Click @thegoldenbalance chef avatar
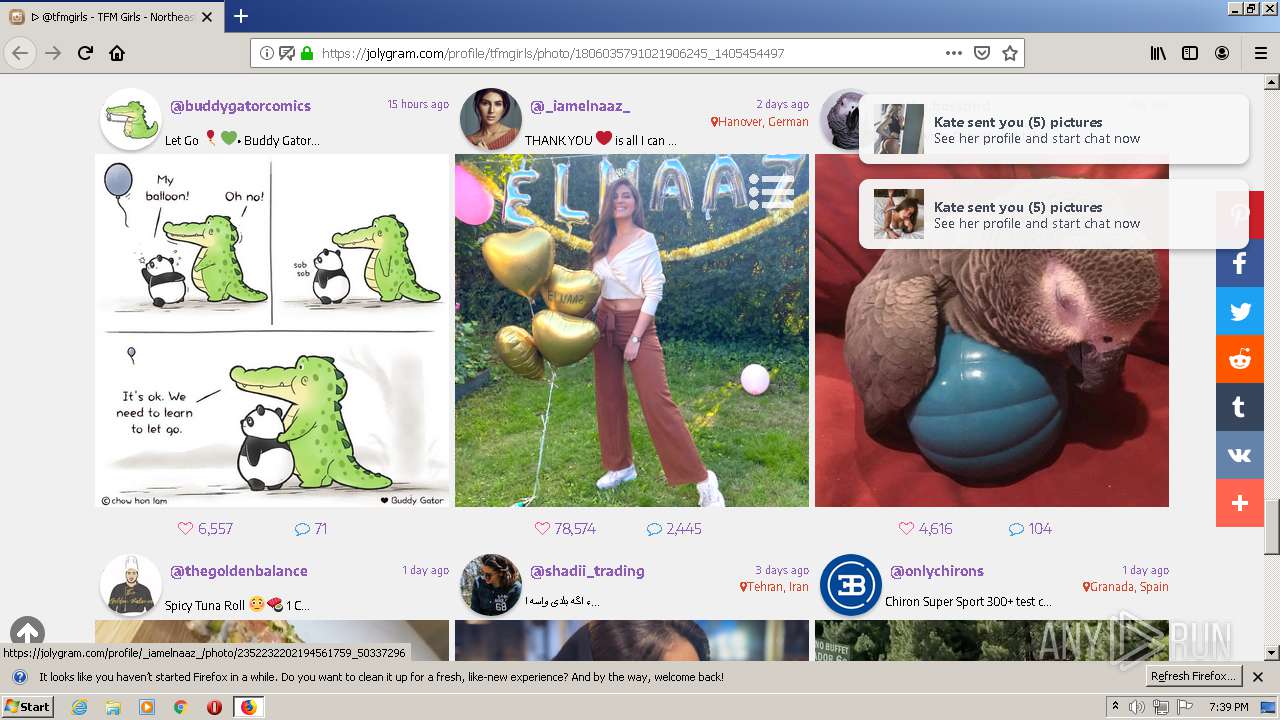The height and width of the screenshot is (720, 1280). tap(131, 585)
